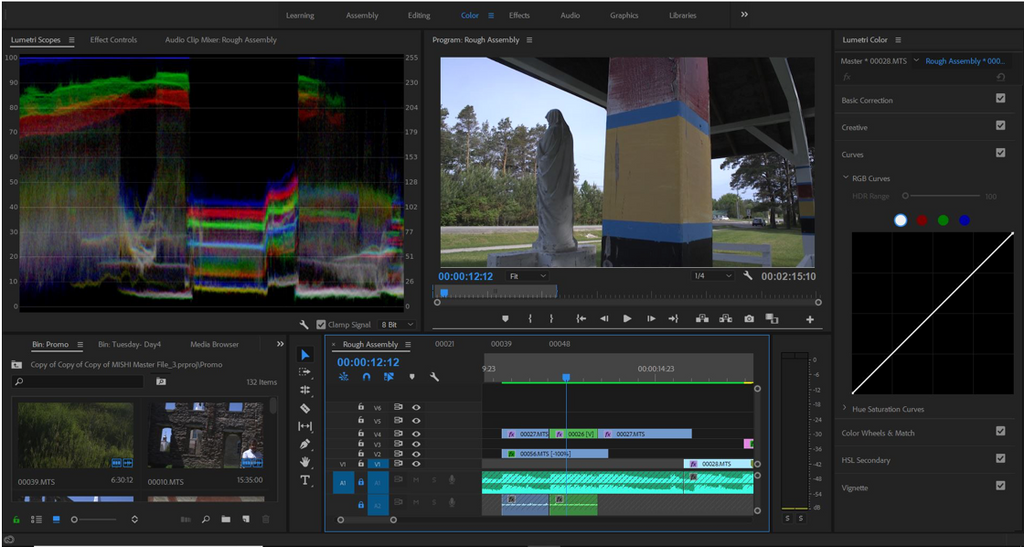Click Mark Out button in Program monitor
The width and height of the screenshot is (1024, 547).
(x=551, y=319)
